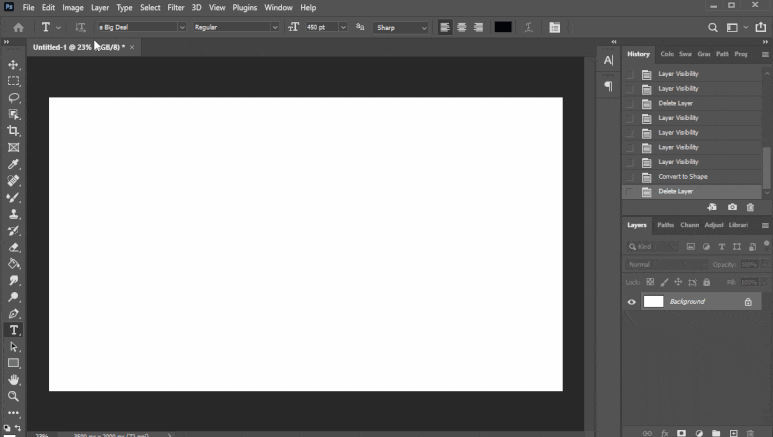Select the Object Selection tool
This screenshot has width=773, height=437.
tap(13, 114)
